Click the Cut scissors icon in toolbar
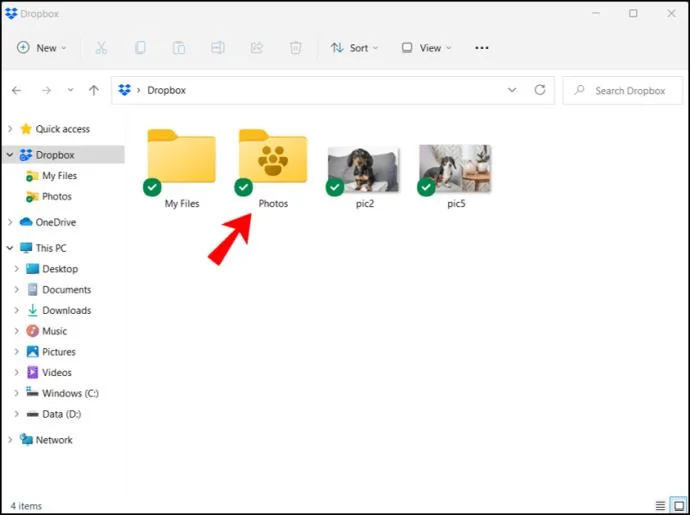 101,48
